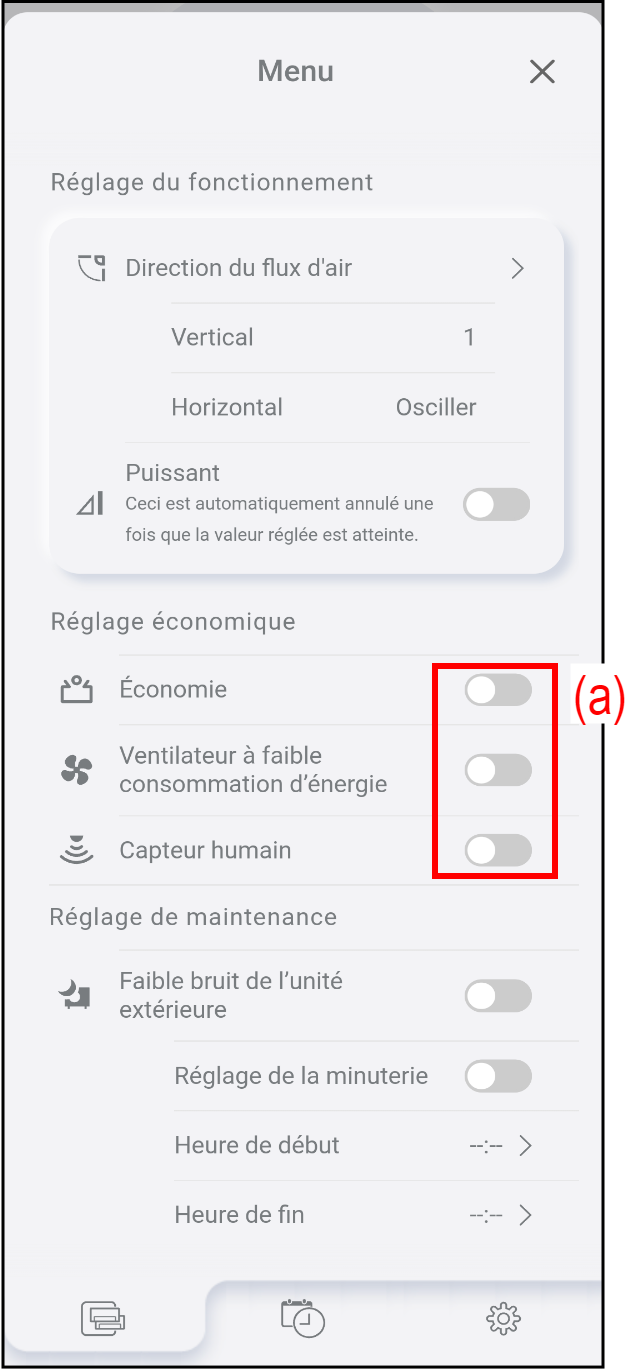
Task: Click the Économie piggy bank icon
Action: [x=77, y=690]
